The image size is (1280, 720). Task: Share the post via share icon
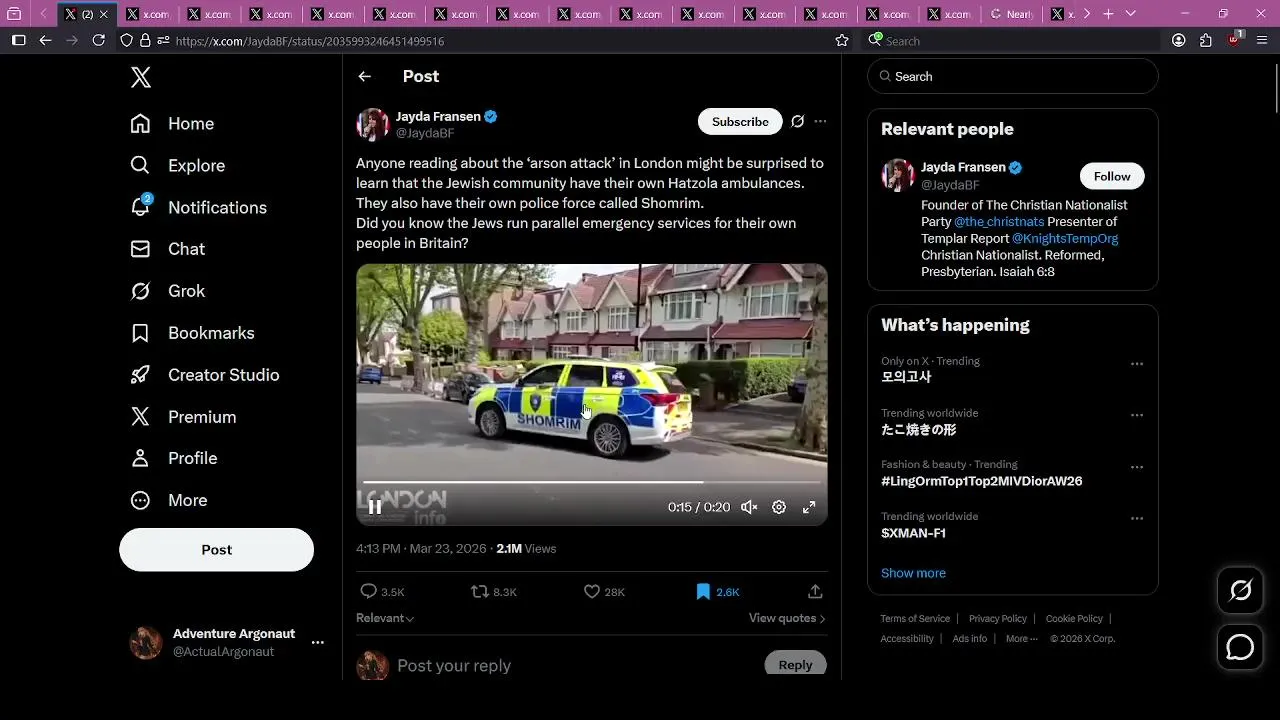[x=815, y=592]
